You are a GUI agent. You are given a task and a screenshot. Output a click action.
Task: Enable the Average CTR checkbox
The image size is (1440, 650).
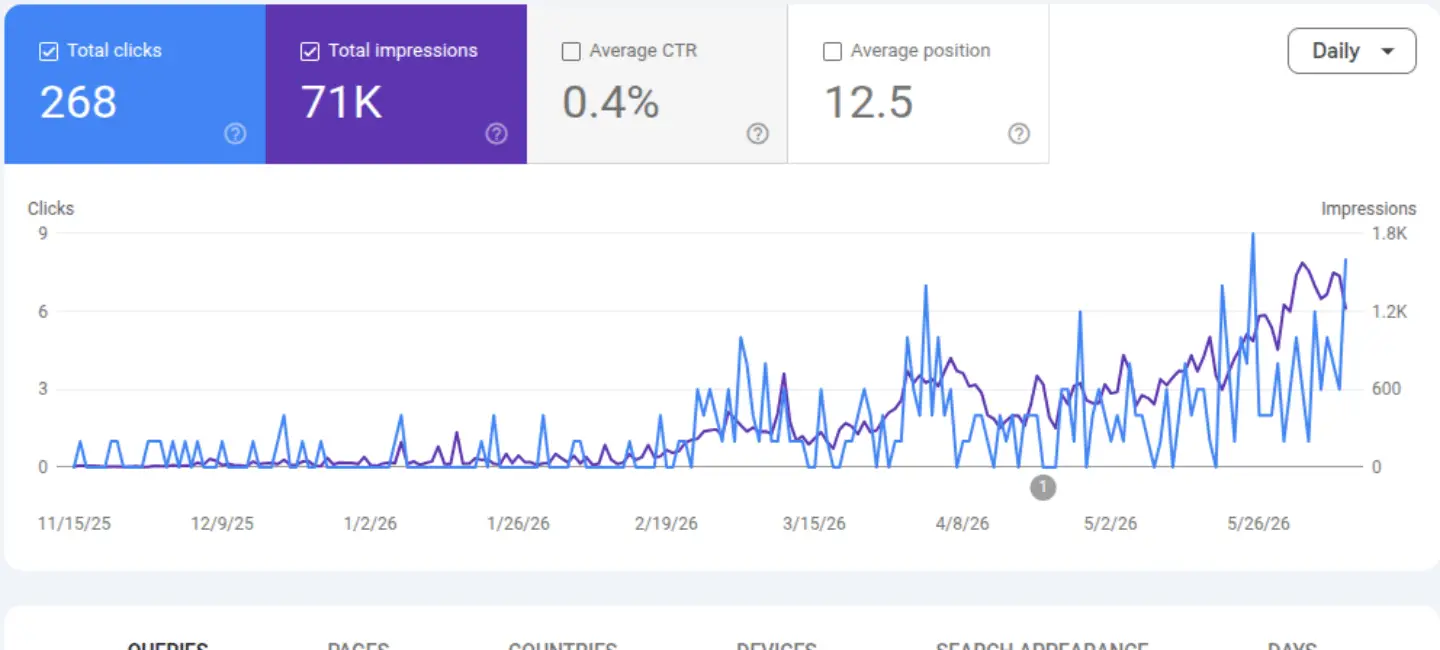click(571, 51)
